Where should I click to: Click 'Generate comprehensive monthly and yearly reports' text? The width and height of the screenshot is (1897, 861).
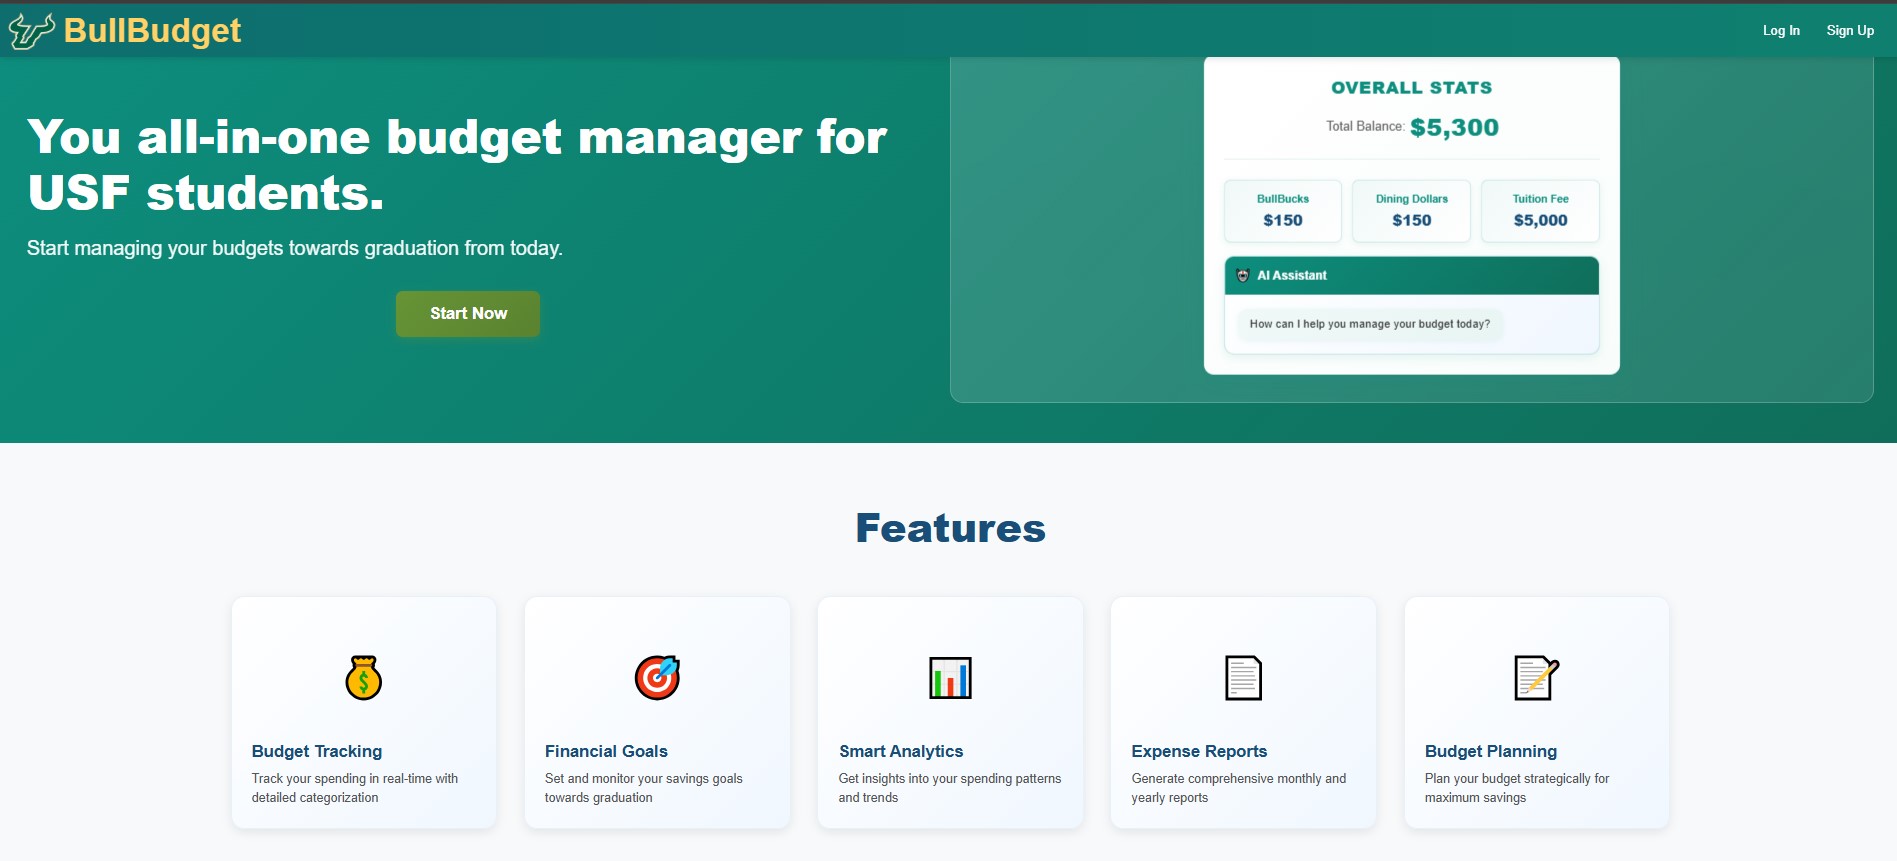click(1239, 788)
